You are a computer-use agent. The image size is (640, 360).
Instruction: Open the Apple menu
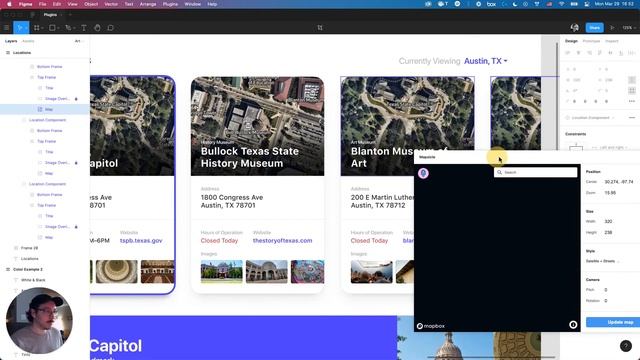(9, 4)
